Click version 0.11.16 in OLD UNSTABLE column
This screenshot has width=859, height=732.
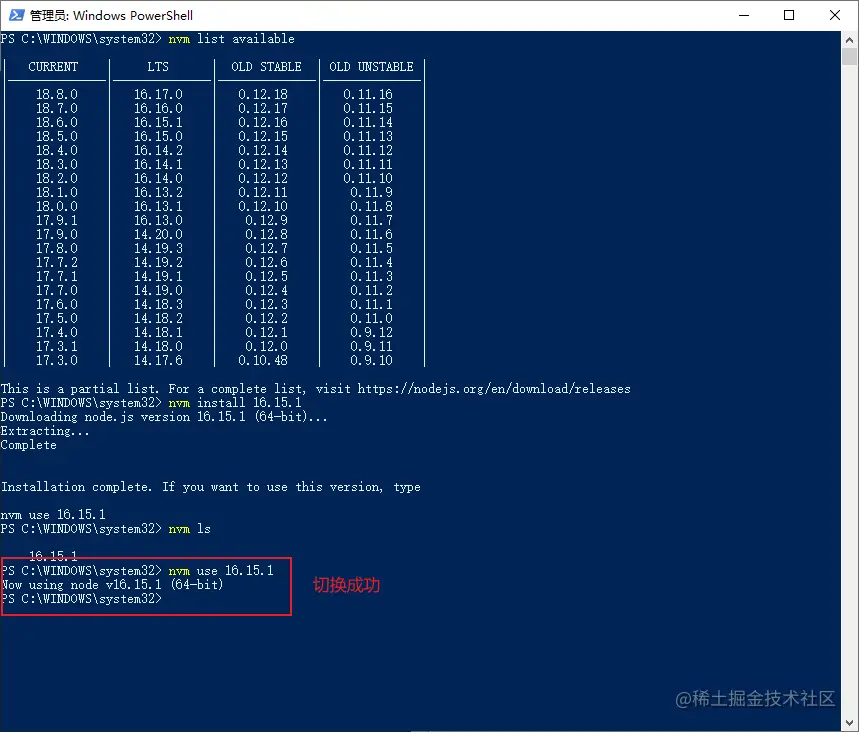pos(368,94)
